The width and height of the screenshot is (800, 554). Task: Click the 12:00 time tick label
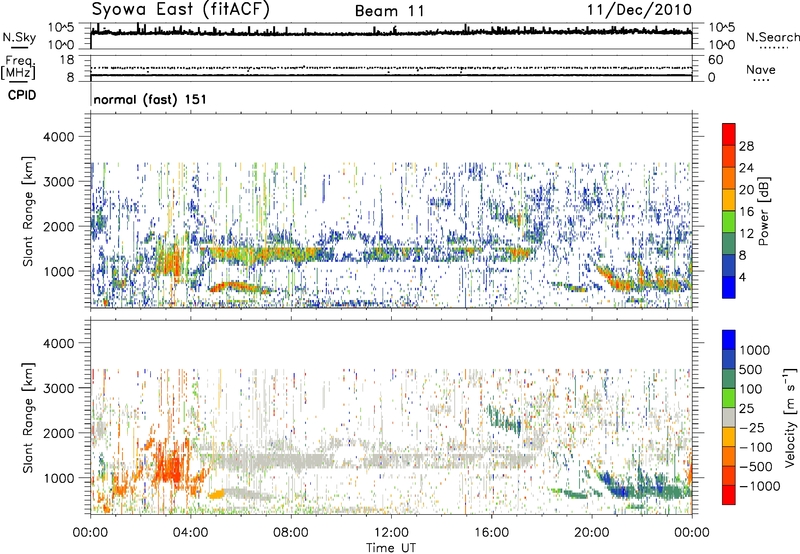tap(391, 533)
